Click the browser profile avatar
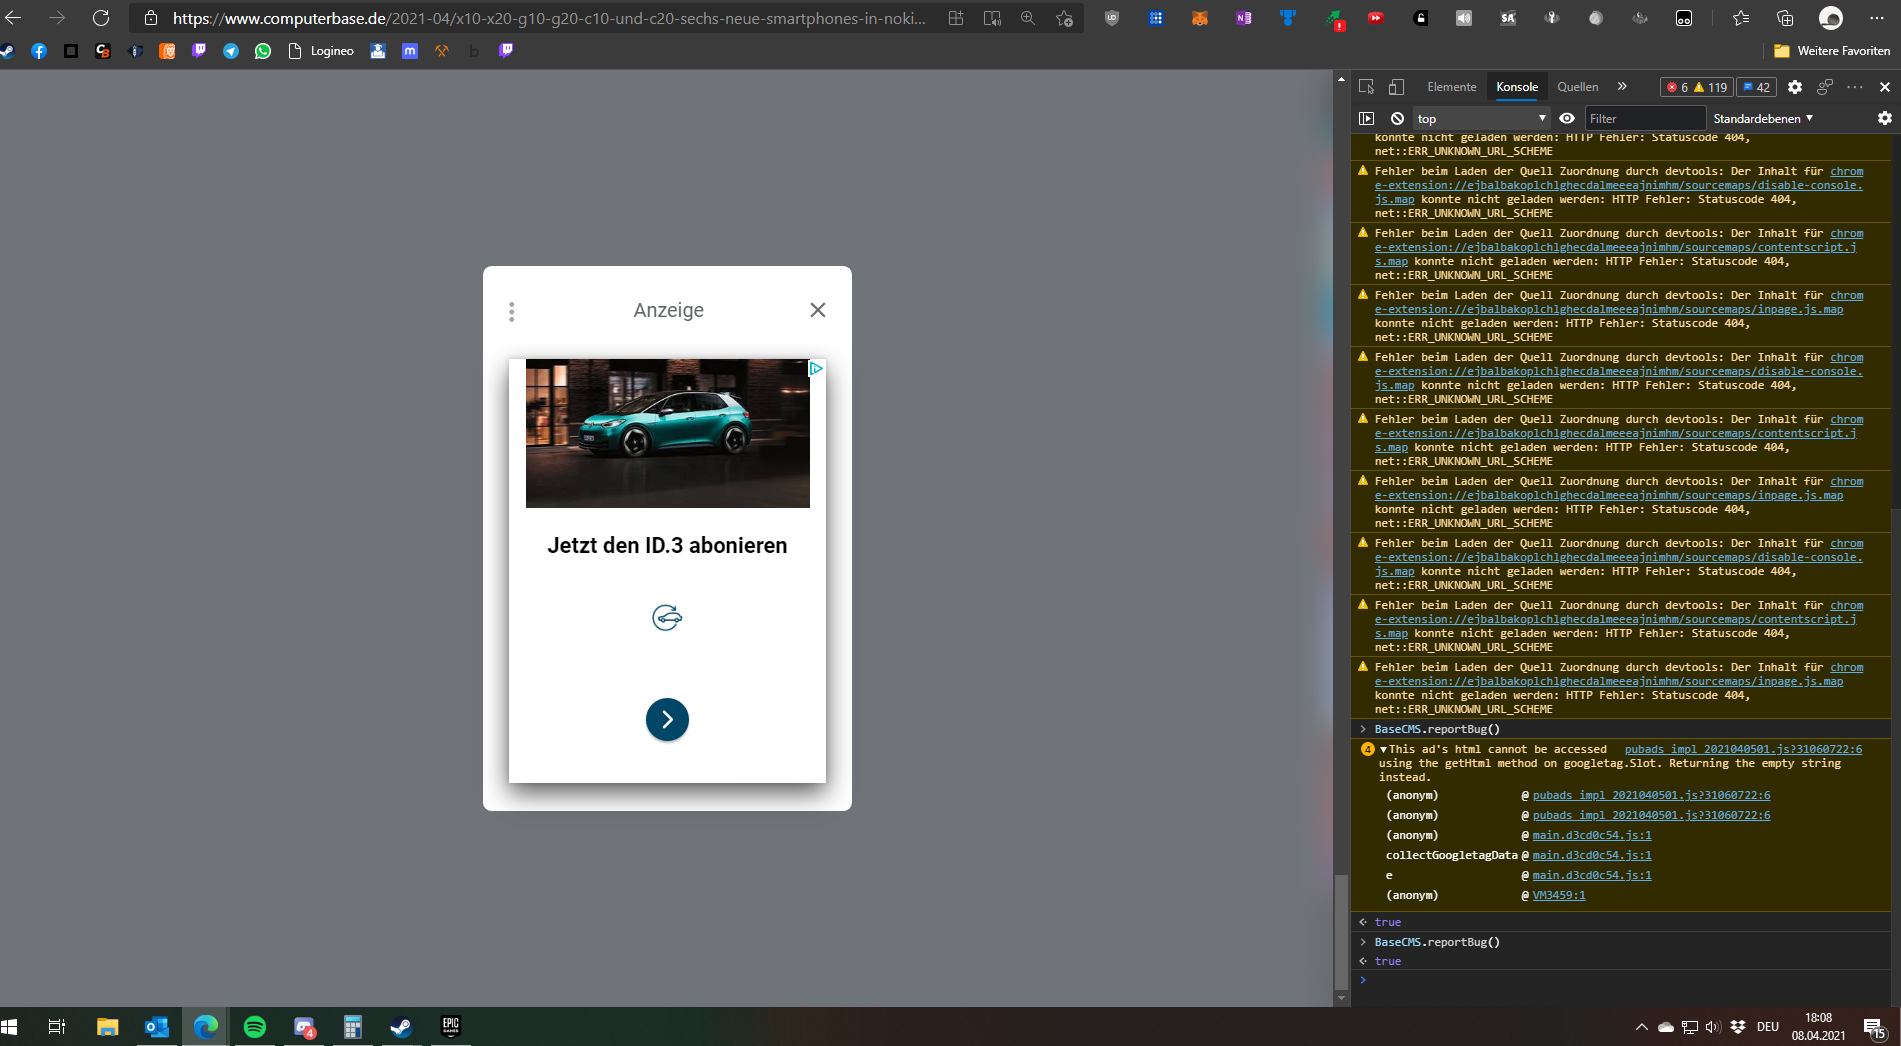Screen dimensions: 1901x1046 [1831, 18]
